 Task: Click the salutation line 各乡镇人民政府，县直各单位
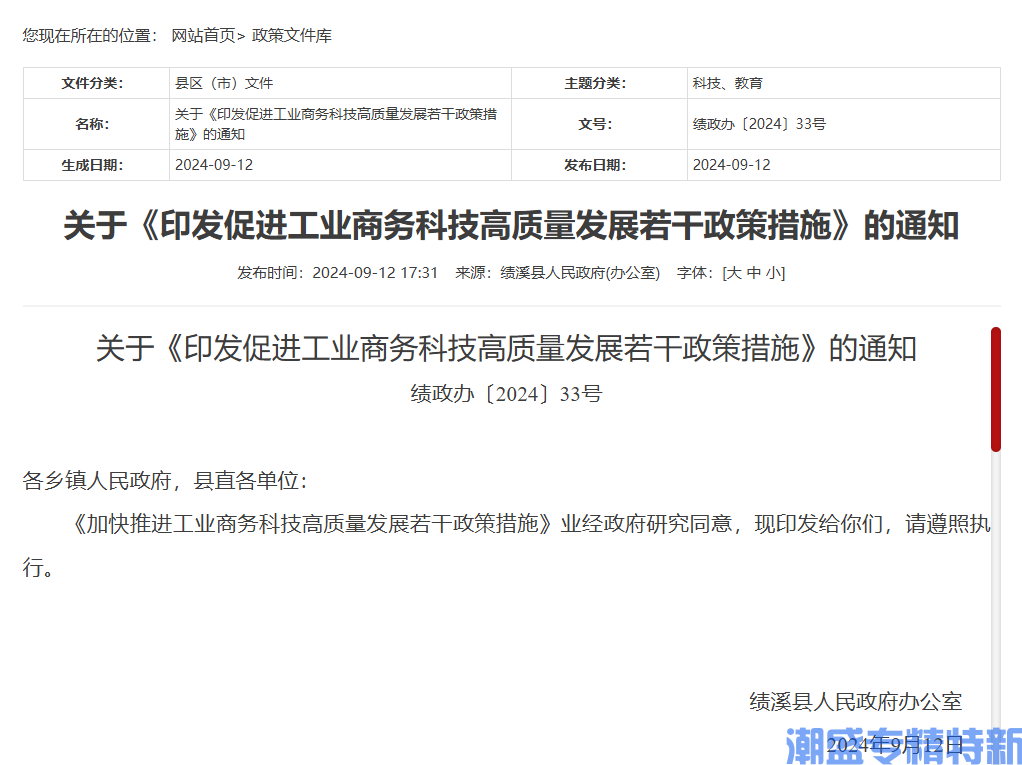(x=164, y=481)
